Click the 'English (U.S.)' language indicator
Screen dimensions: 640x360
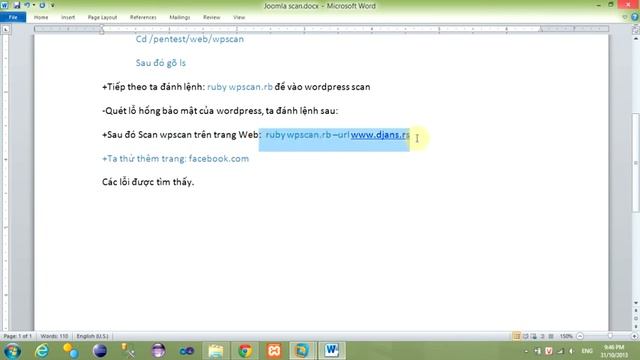[x=93, y=336]
